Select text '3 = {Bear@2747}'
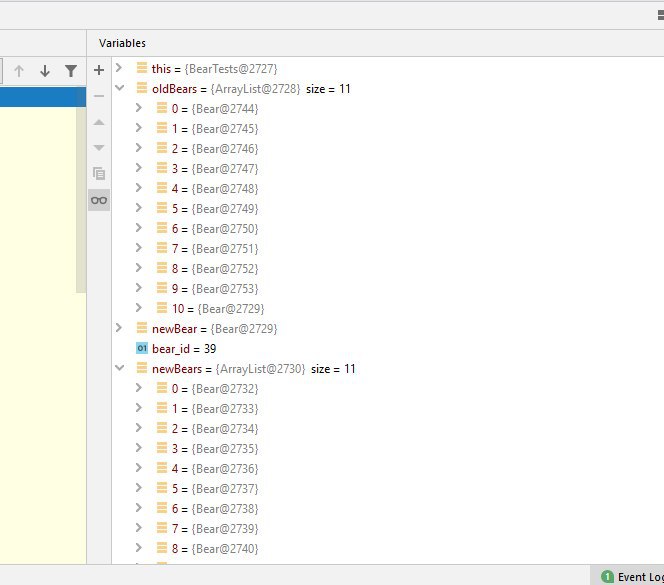 pos(215,169)
